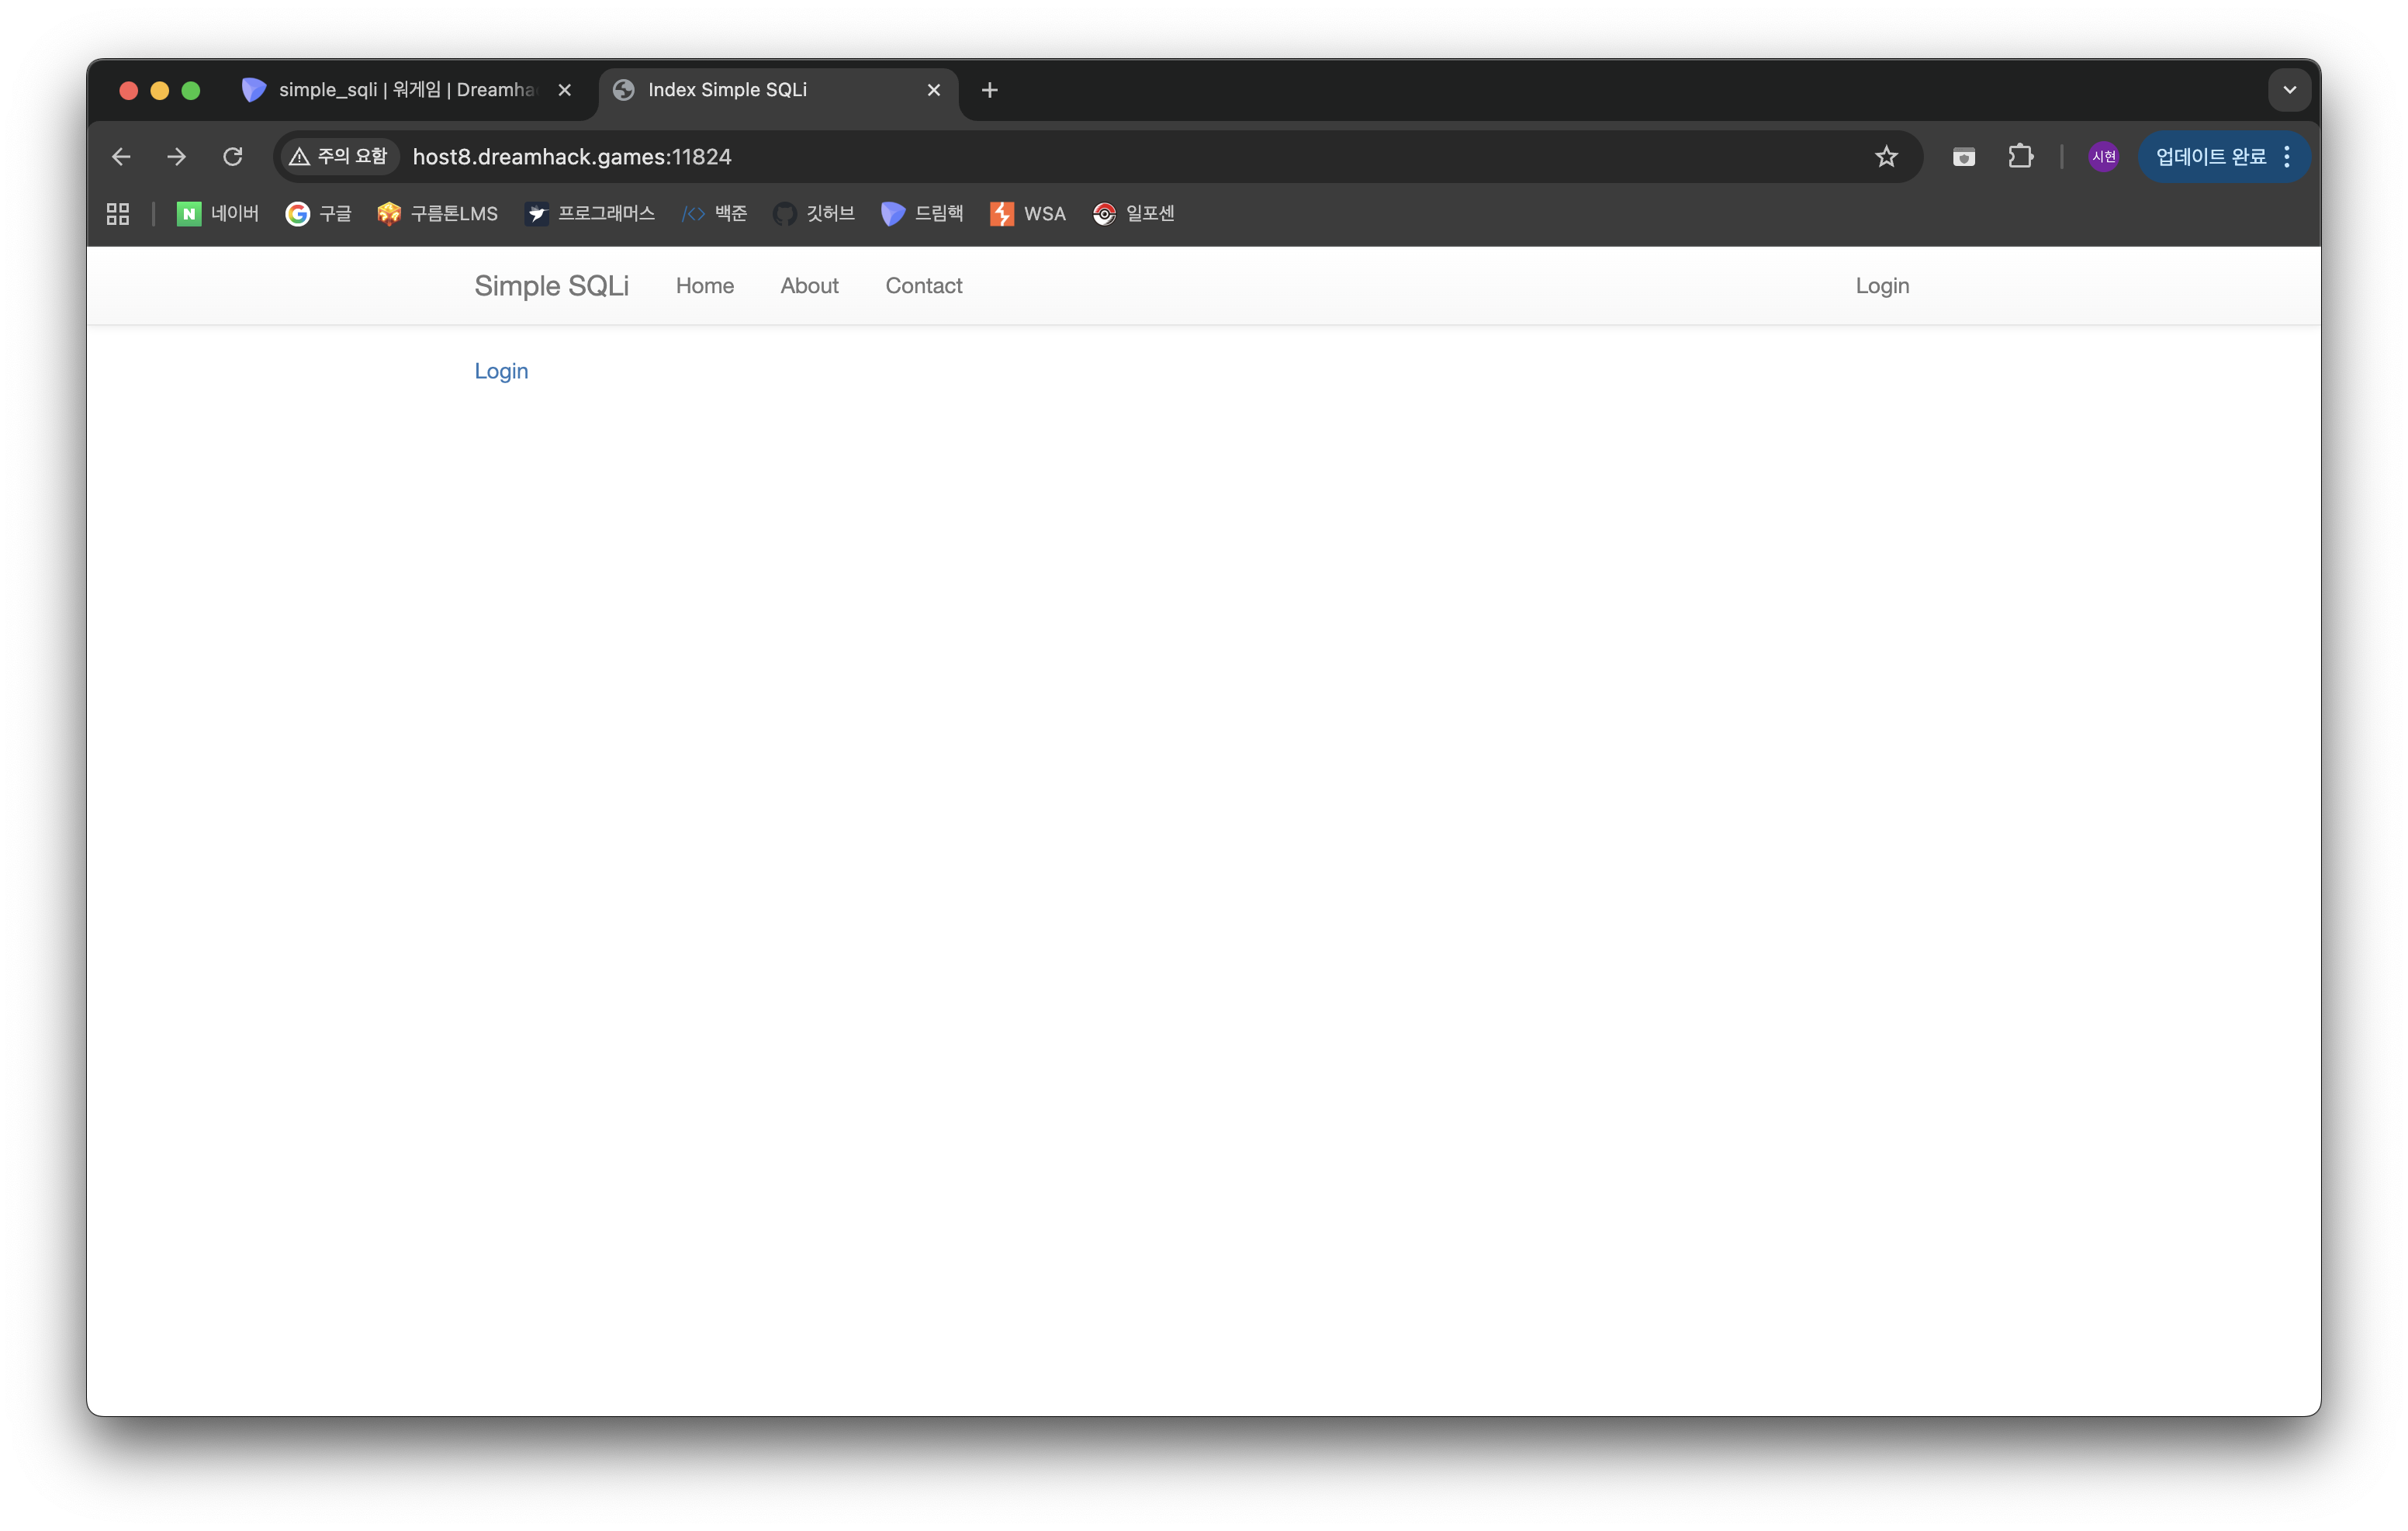Go to the Contact navbar item
Viewport: 2408px width, 1531px height.
pyautogui.click(x=923, y=286)
